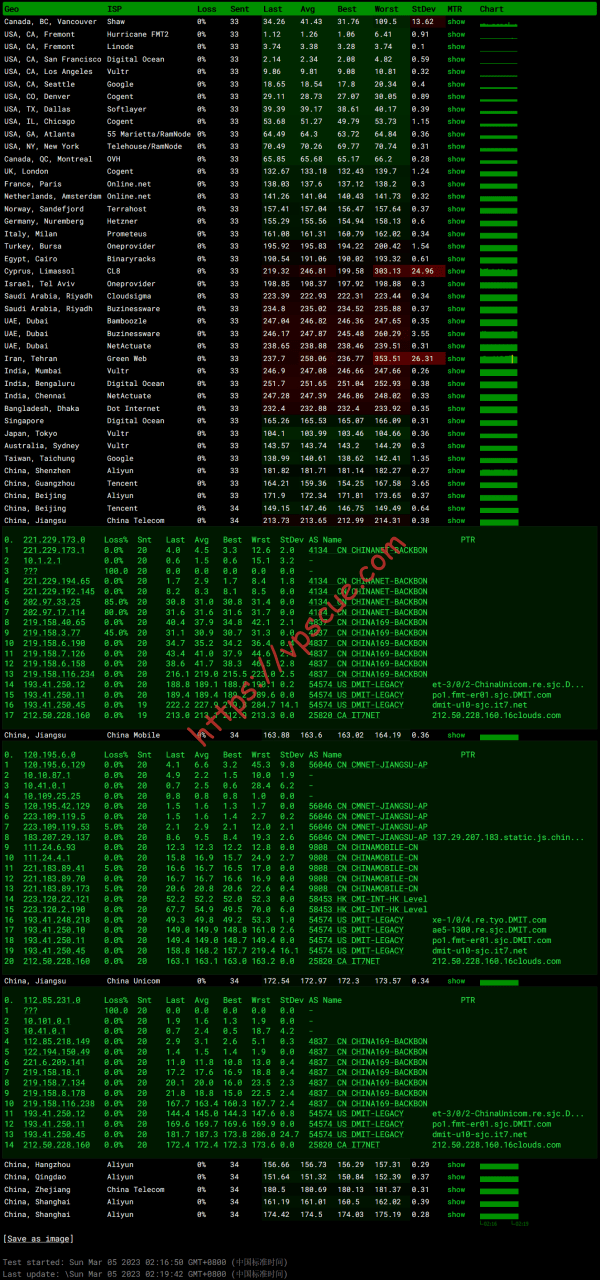Show MTR for Los Angeles Vultr
Viewport: 600px width, 1280px height.
(x=456, y=71)
